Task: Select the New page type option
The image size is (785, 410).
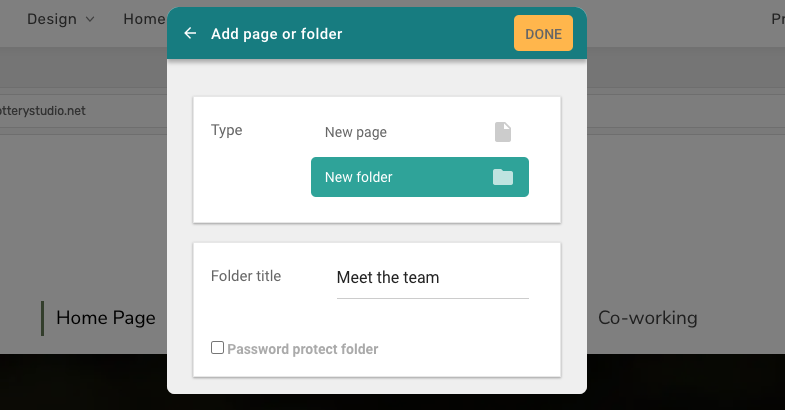Action: click(x=420, y=132)
